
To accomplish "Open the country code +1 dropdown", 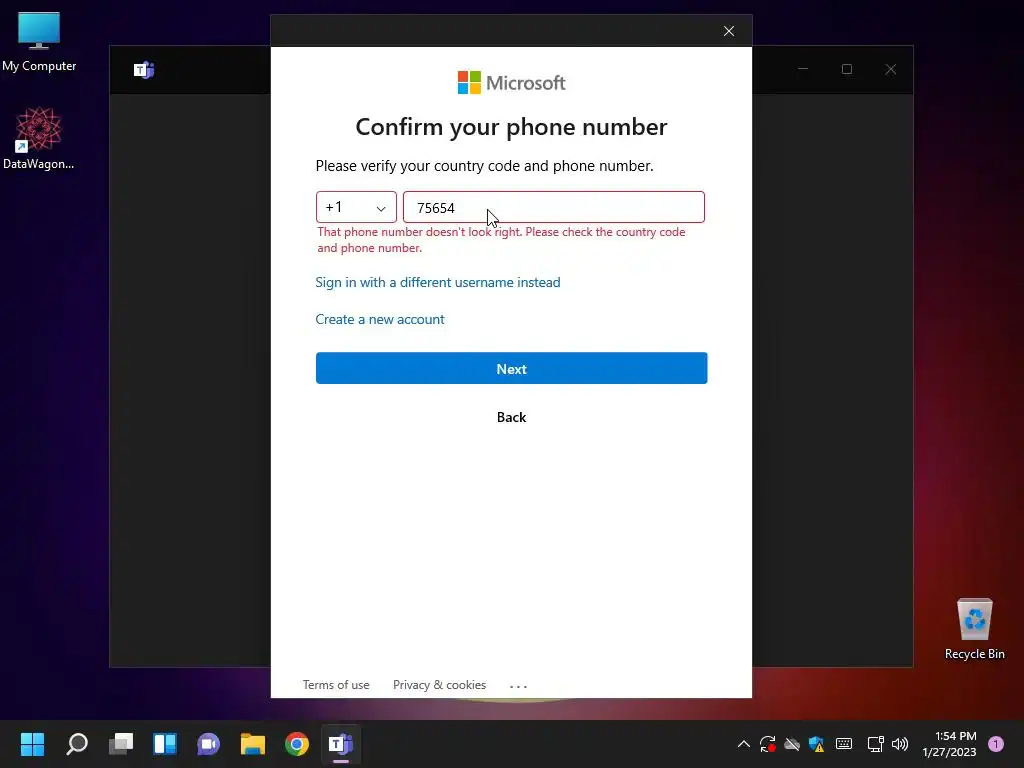I will coord(356,208).
